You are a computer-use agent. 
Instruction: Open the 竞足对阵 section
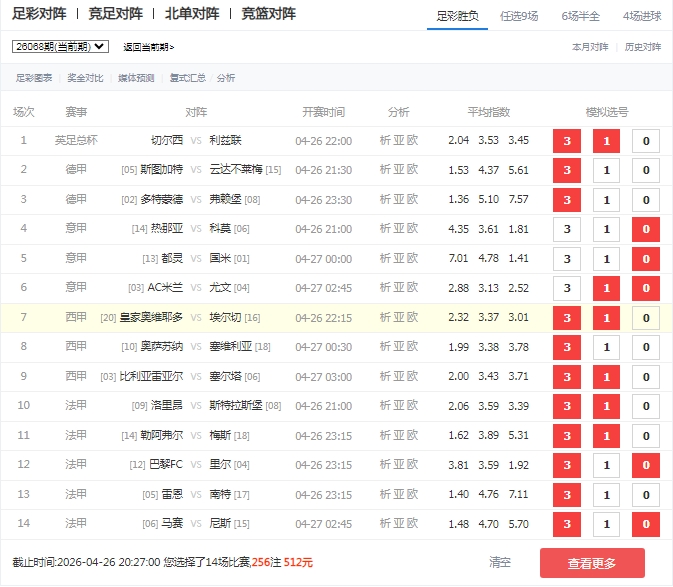[115, 14]
